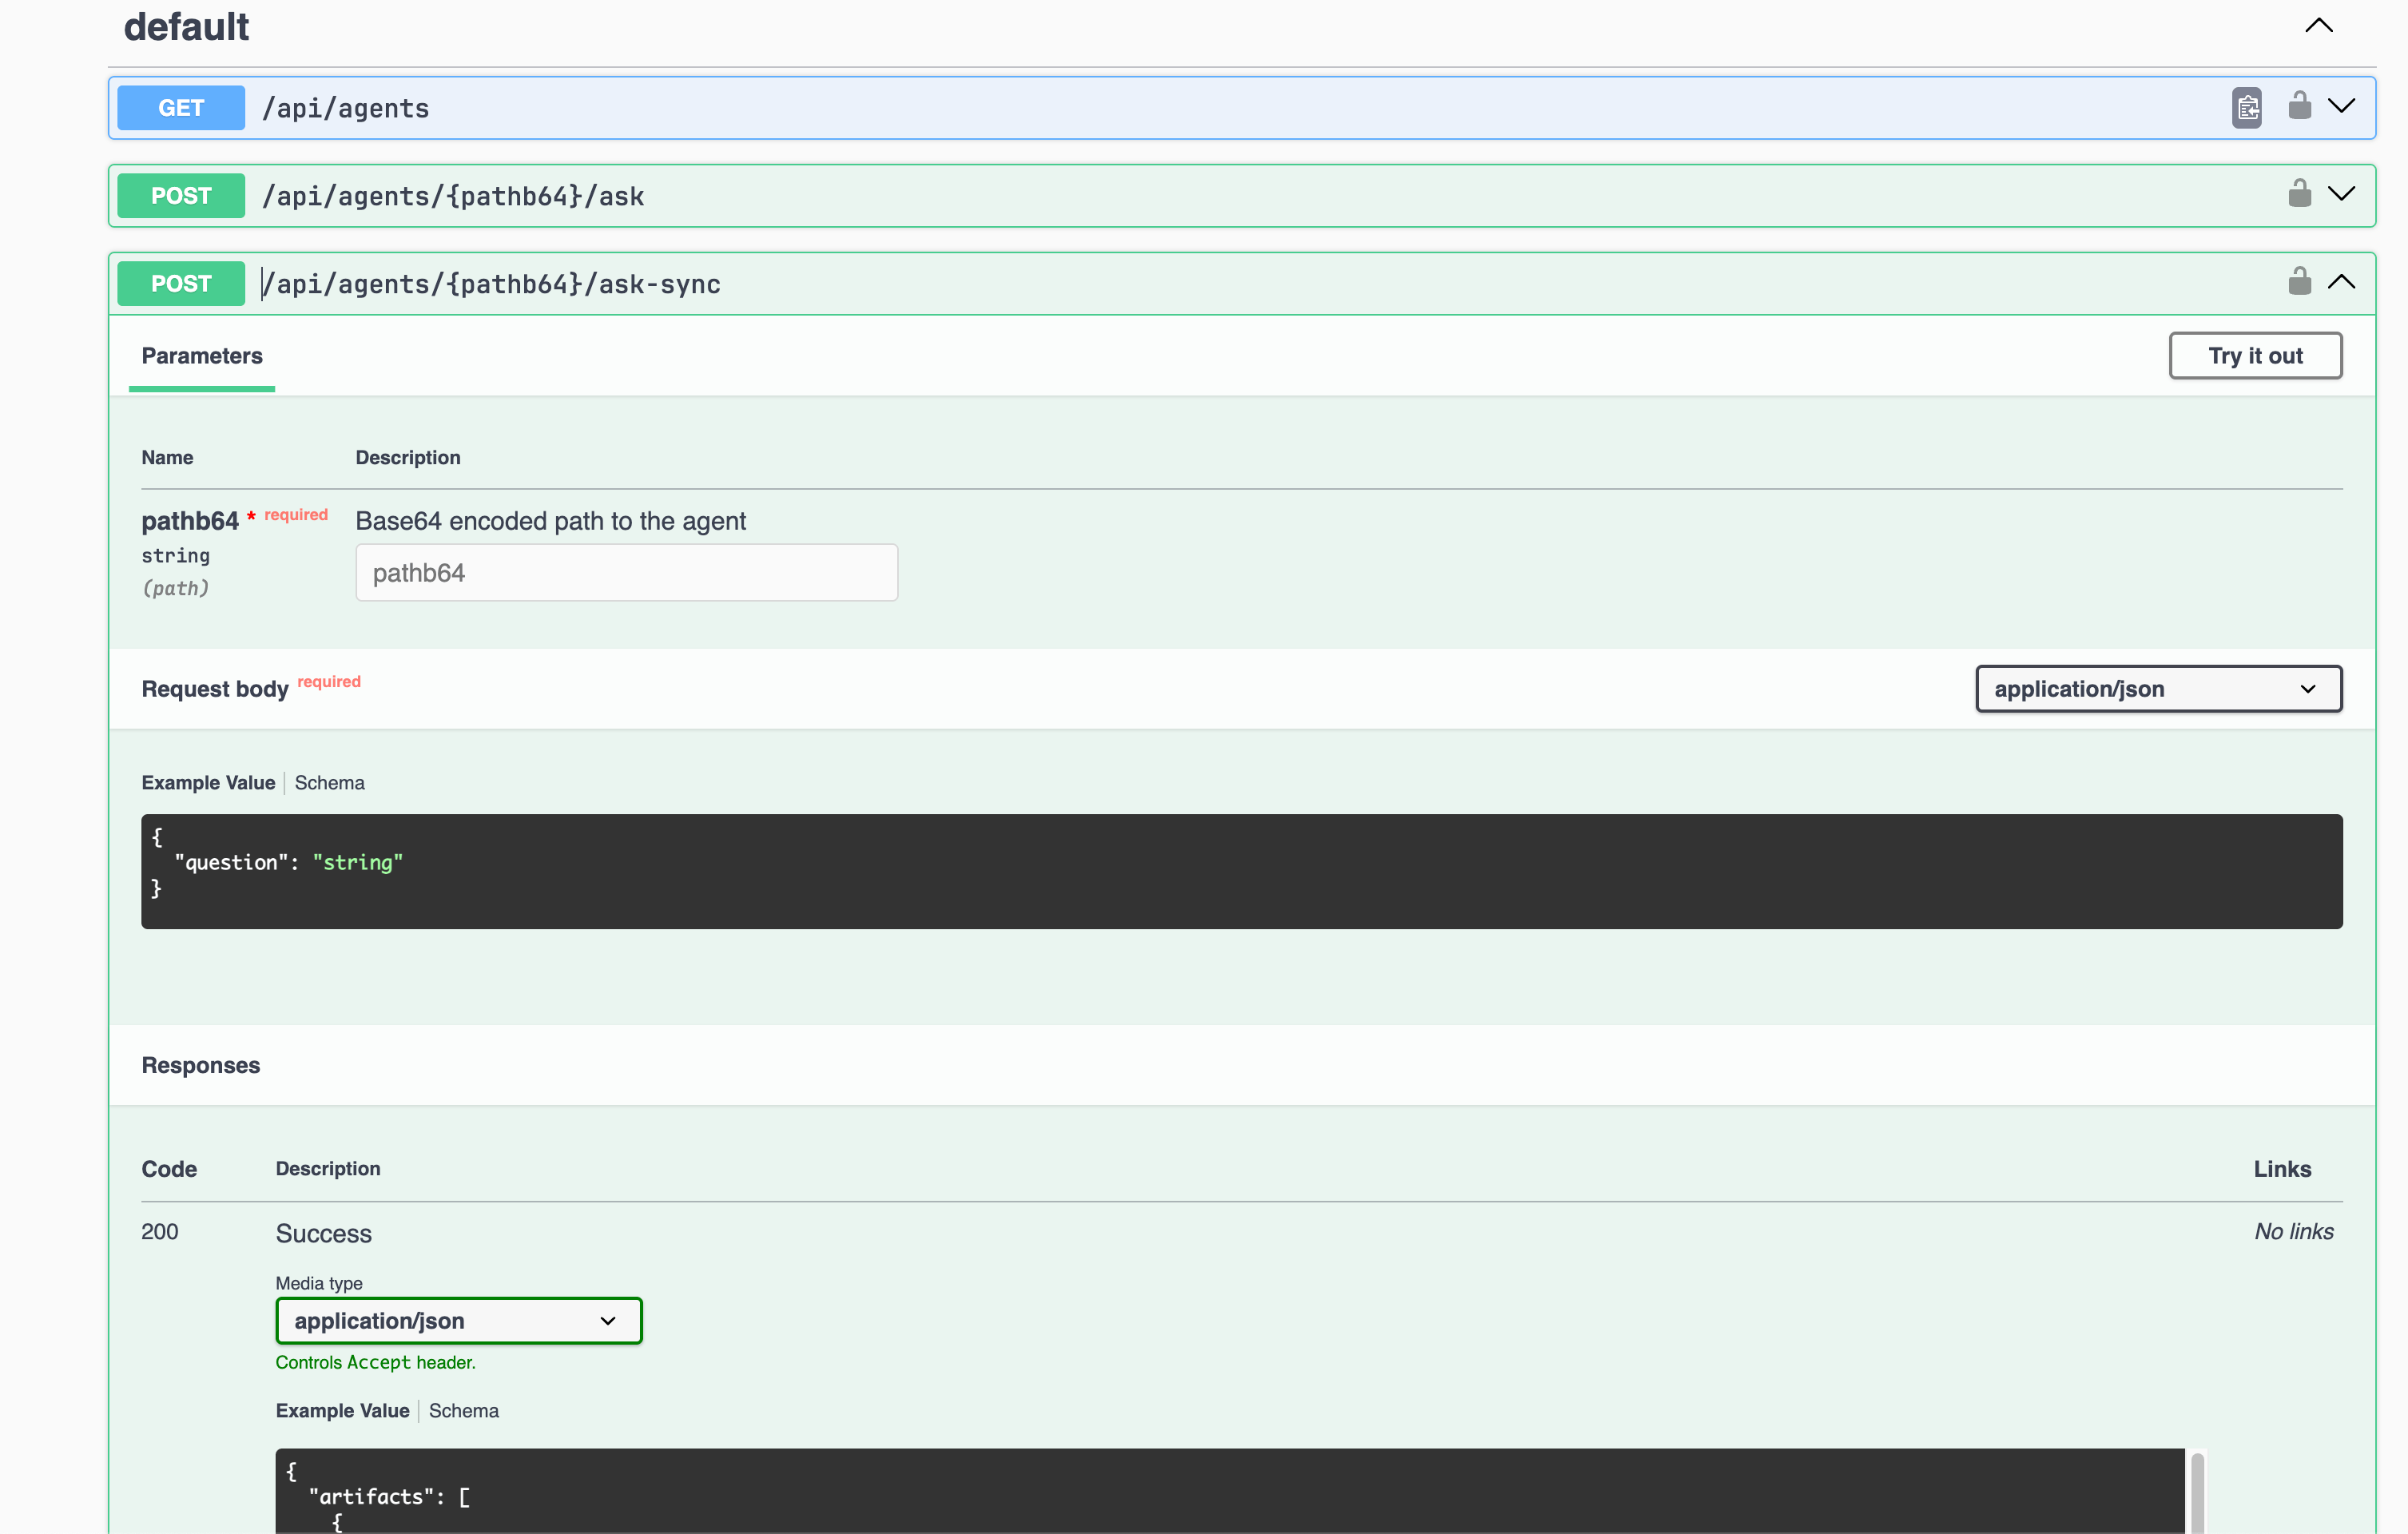
Task: Expand the POST /ask operation chevron
Action: point(2341,194)
